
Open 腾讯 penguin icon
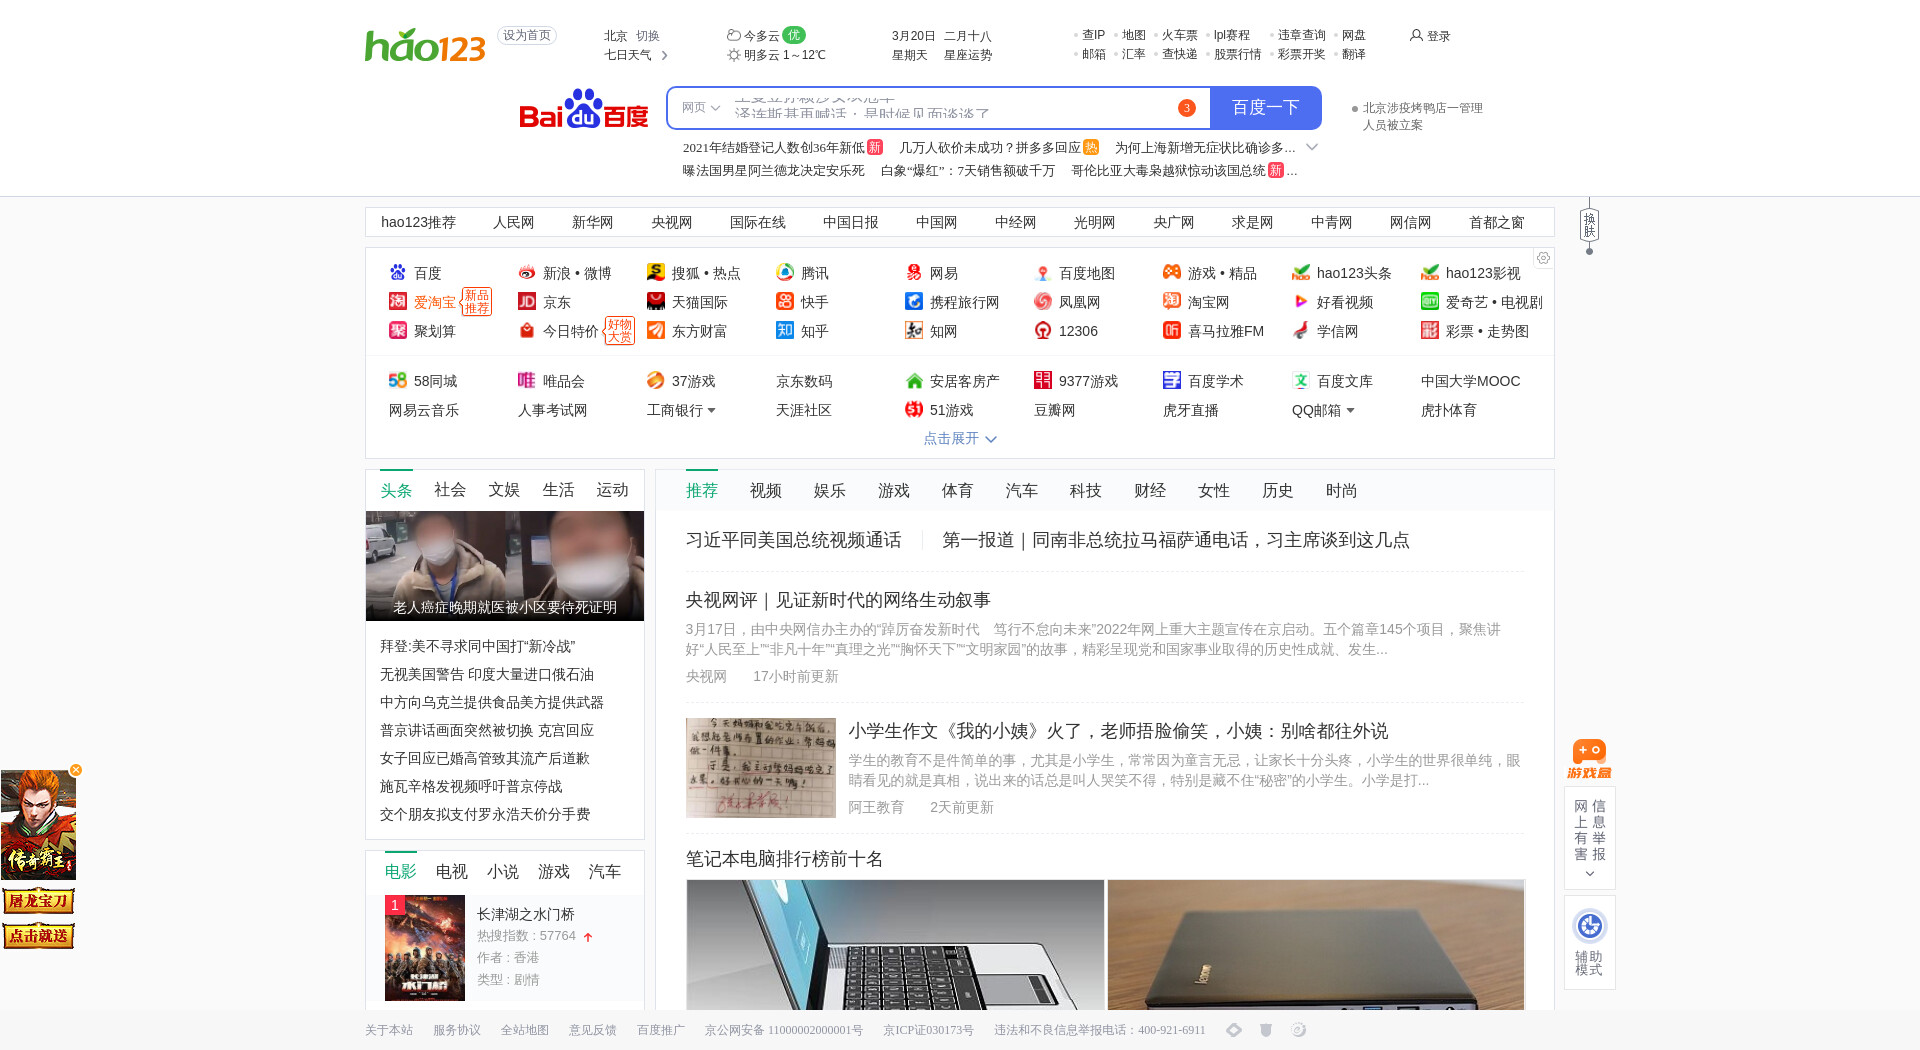coord(785,273)
